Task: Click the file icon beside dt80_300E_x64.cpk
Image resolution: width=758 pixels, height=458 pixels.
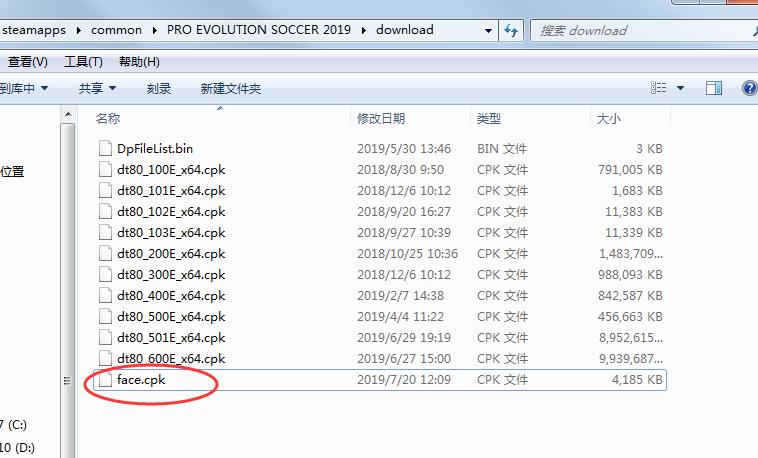Action: 105,274
